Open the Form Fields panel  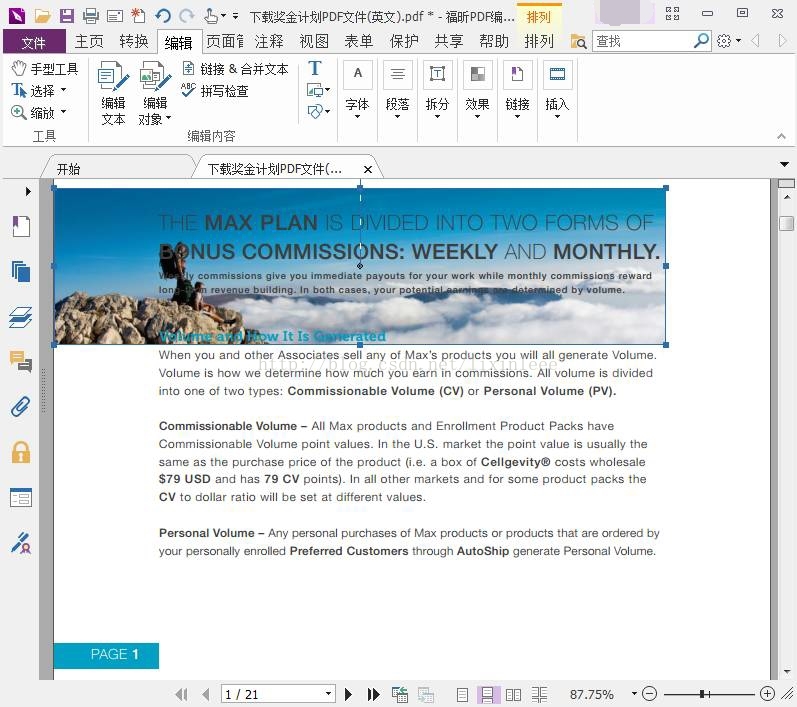point(21,497)
